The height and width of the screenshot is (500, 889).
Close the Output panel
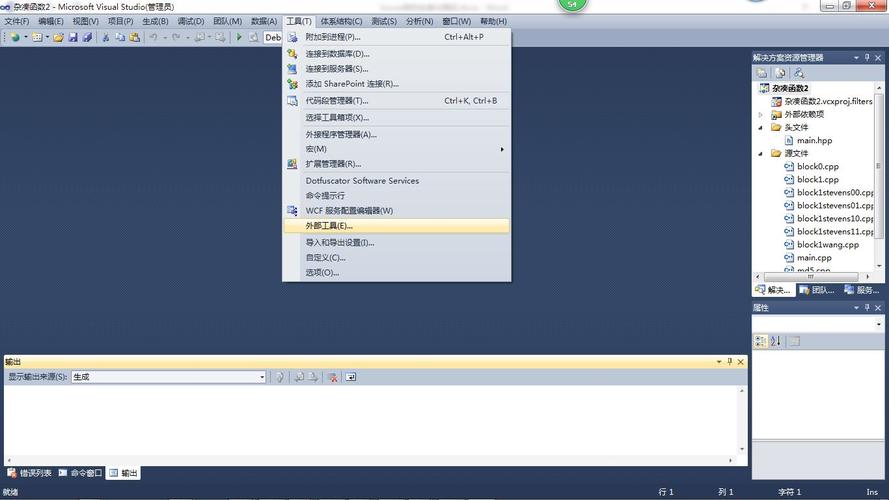click(740, 362)
